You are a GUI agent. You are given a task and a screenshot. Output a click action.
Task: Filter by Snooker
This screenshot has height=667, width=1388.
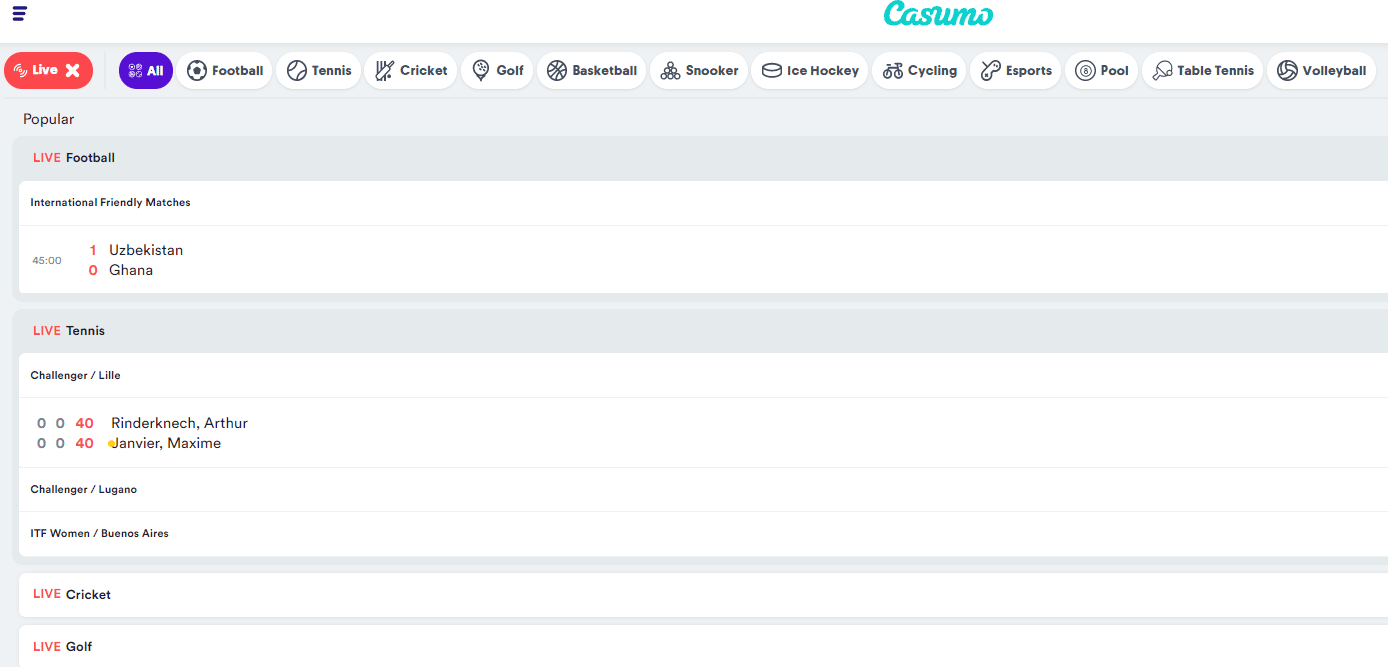point(699,70)
